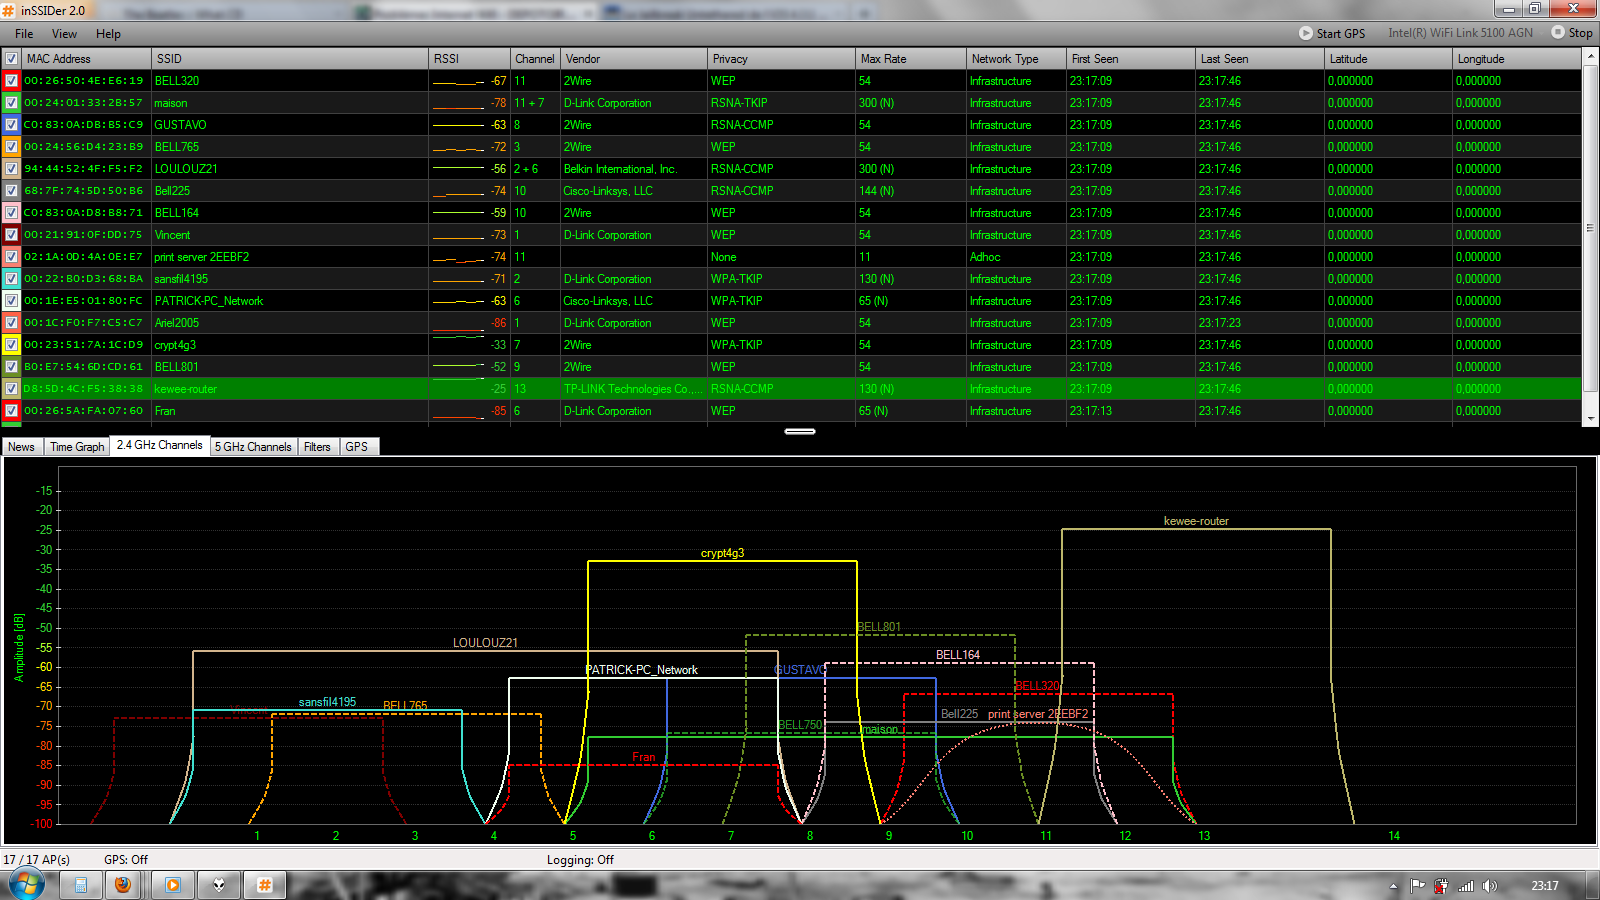Open the Filters tab
1600x900 pixels.
[x=318, y=447]
